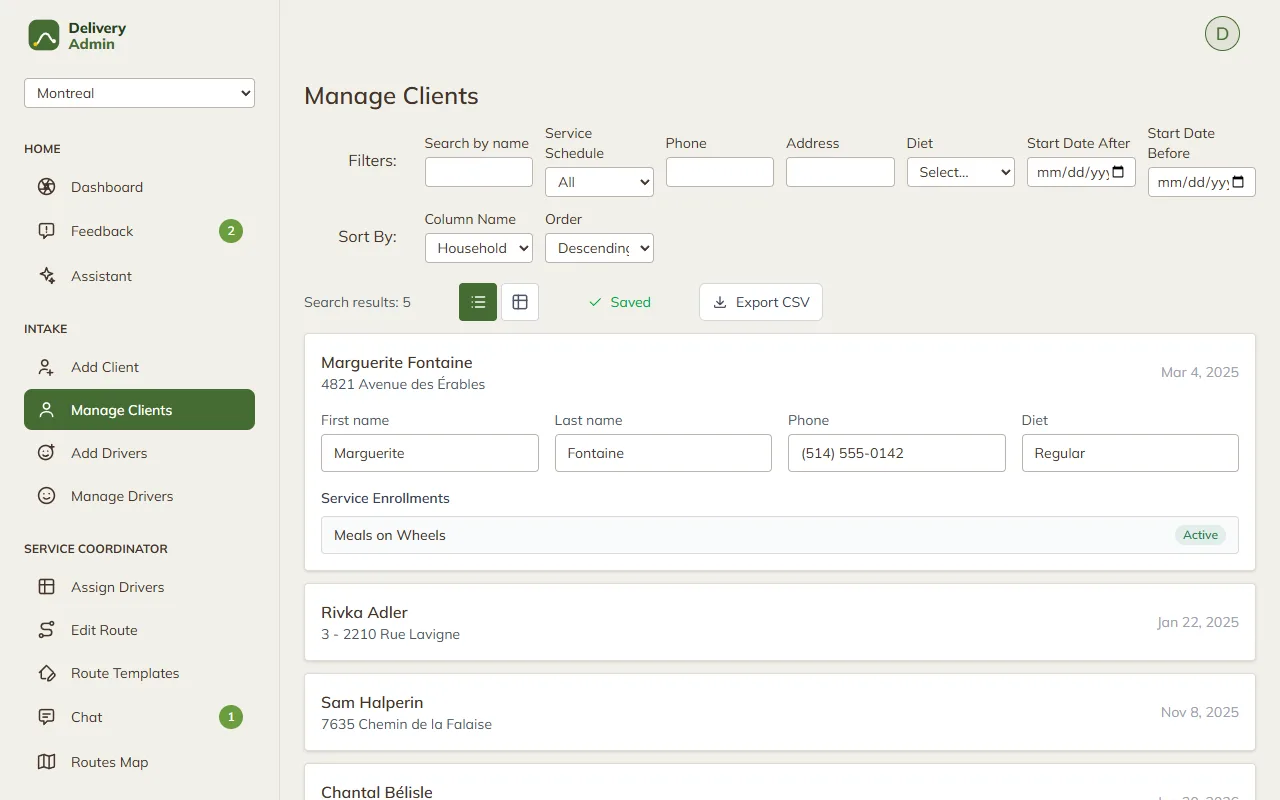
Task: Click the Search by name field
Action: click(x=479, y=172)
